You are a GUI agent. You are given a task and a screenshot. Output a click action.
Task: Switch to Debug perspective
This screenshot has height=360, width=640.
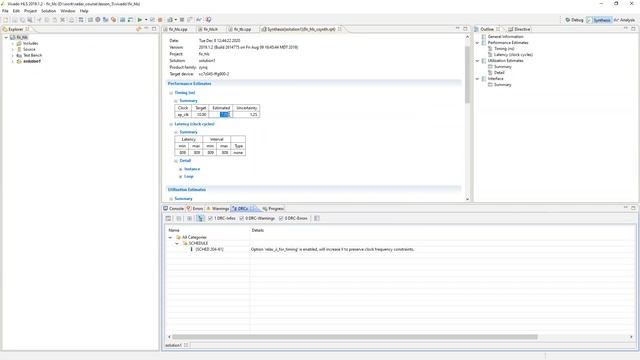574,20
